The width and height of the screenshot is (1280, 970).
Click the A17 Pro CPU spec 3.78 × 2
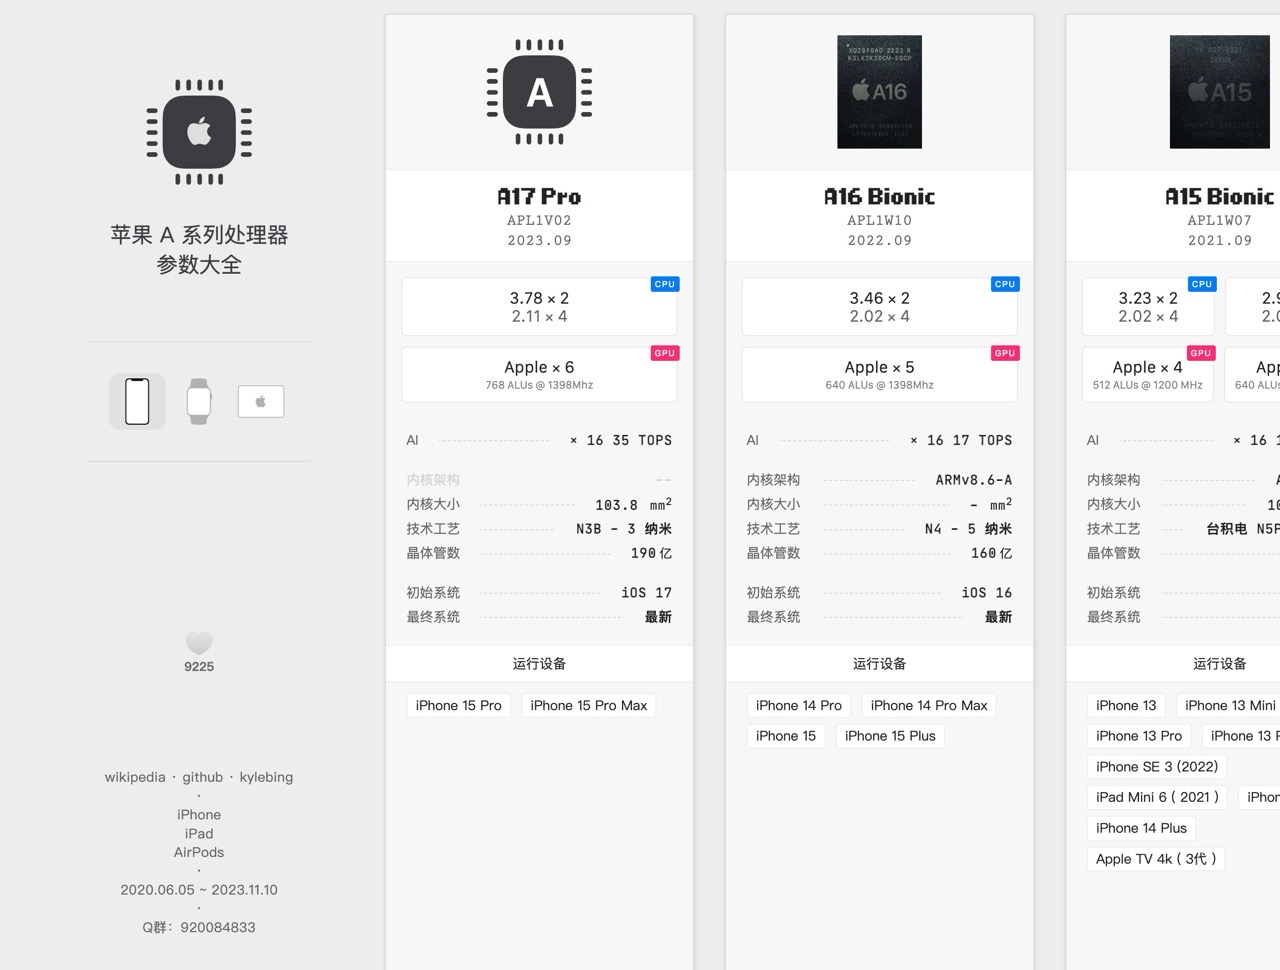[x=539, y=298]
